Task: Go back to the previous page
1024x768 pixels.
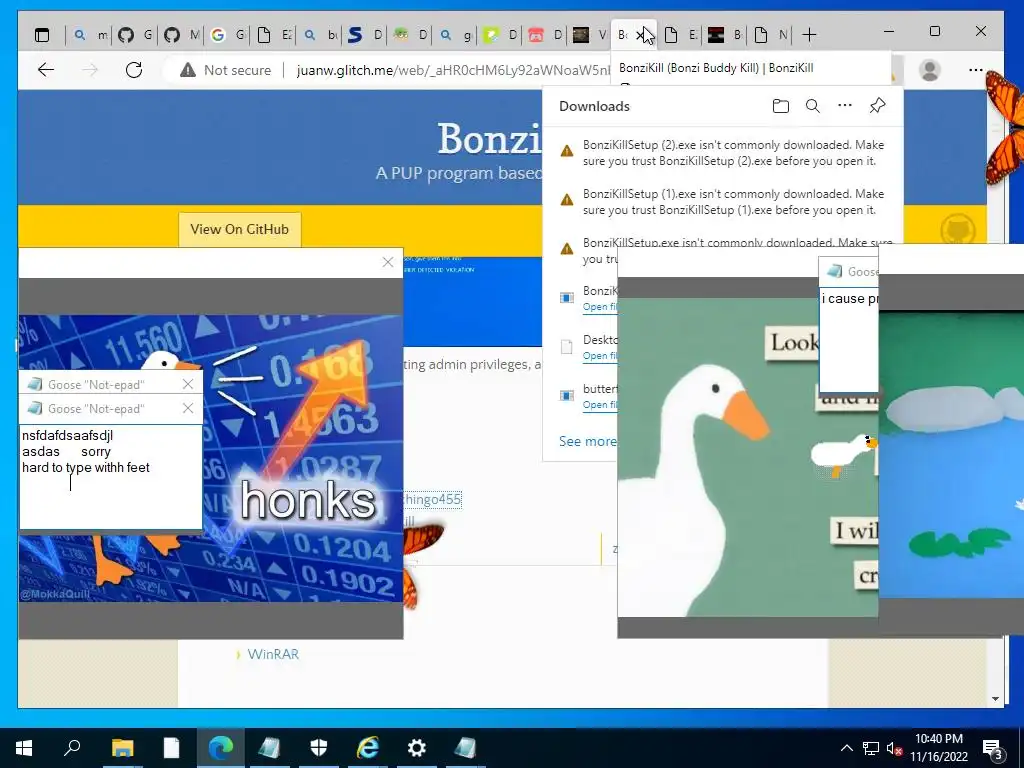Action: coord(46,70)
